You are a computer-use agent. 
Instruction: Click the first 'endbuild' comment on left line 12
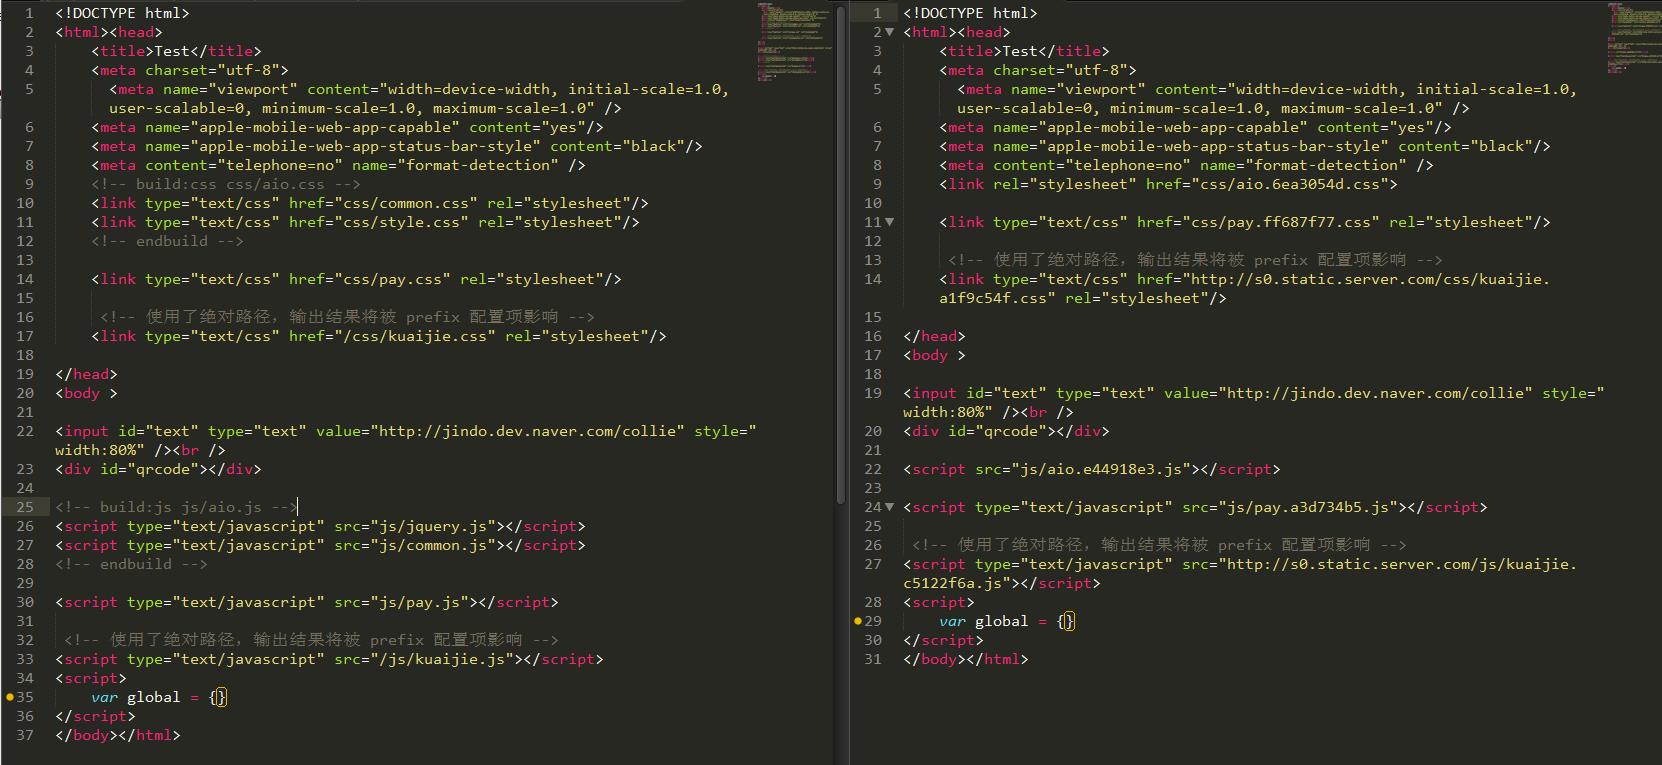[x=167, y=241]
